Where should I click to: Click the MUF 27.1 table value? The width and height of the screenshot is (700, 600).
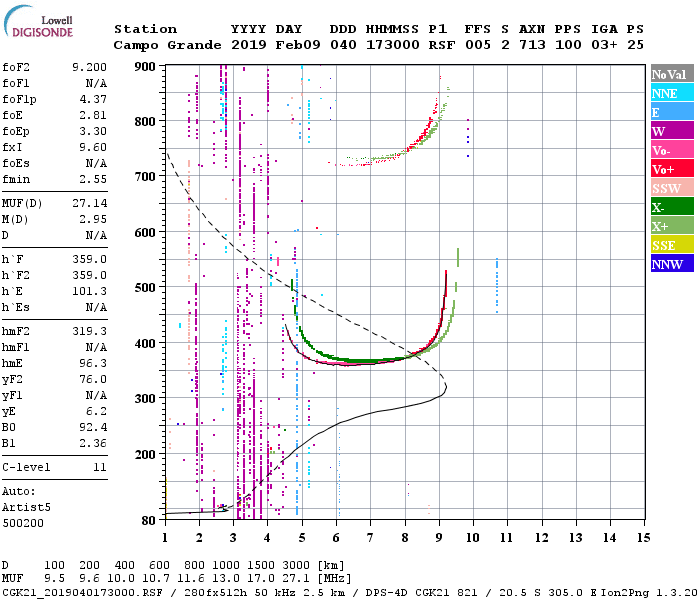tap(296, 579)
